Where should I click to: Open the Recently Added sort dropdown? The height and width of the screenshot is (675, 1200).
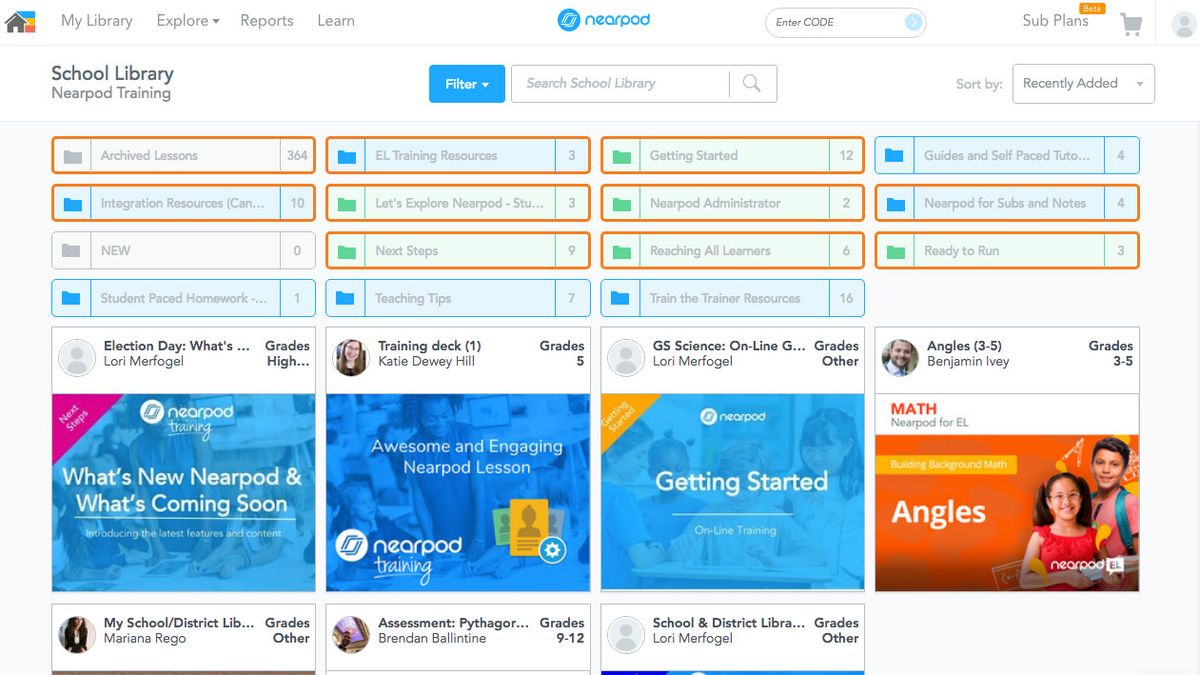(1082, 84)
